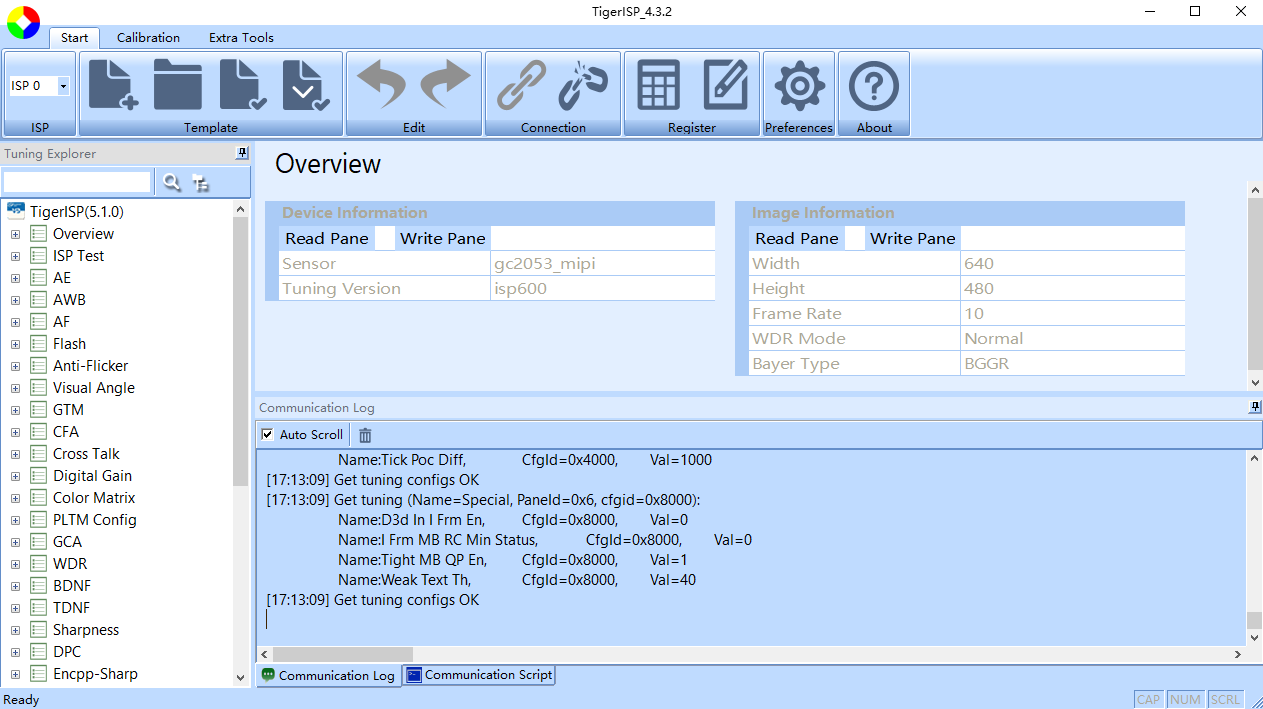Open template folder icon

tap(177, 85)
